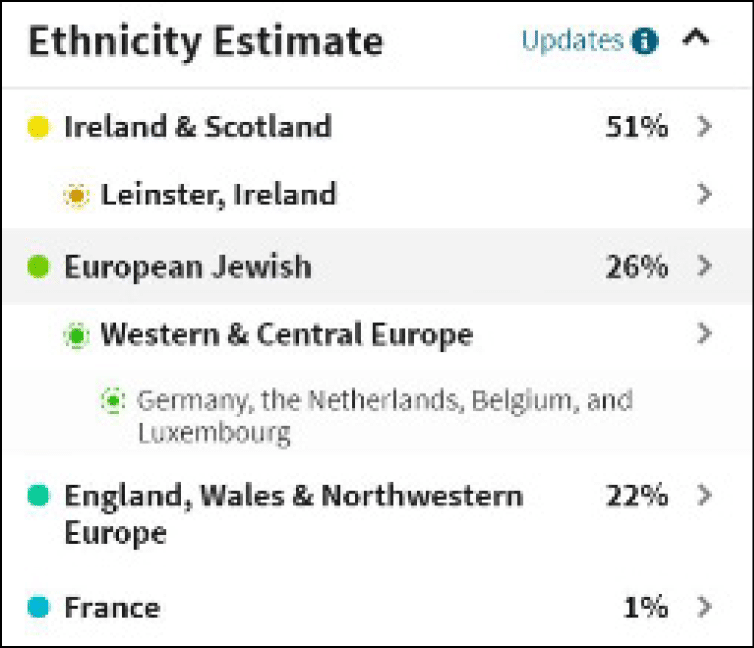The image size is (754, 648).
Task: Select Leinster, Ireland community
Action: click(x=218, y=194)
